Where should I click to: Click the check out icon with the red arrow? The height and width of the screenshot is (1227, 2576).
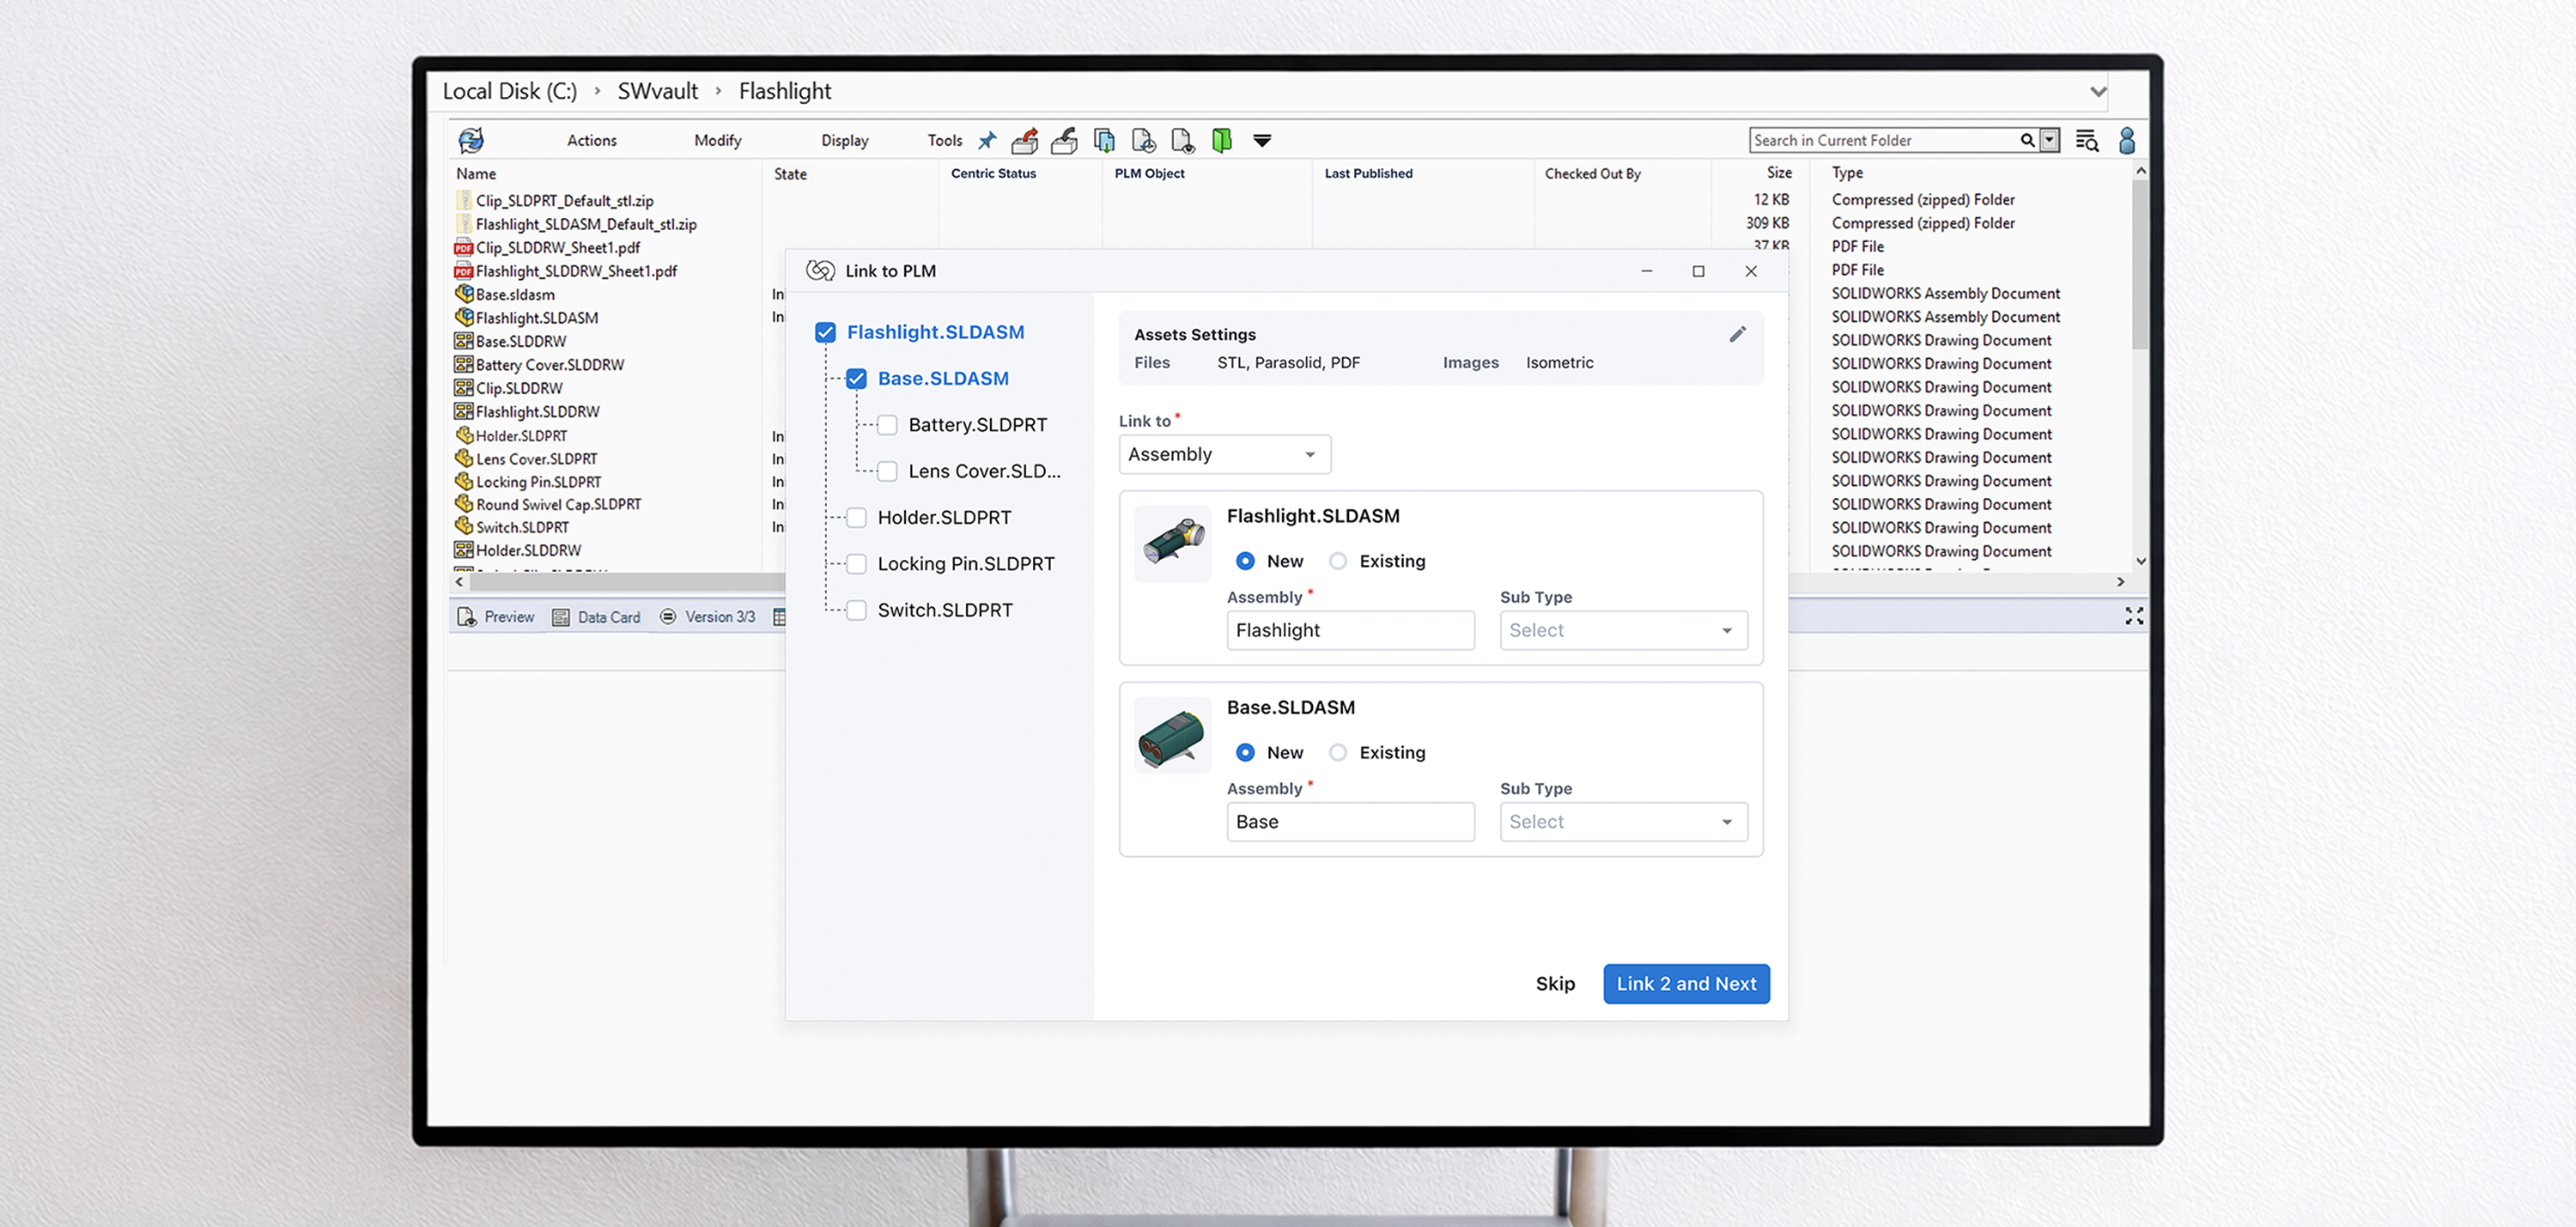(x=1025, y=140)
